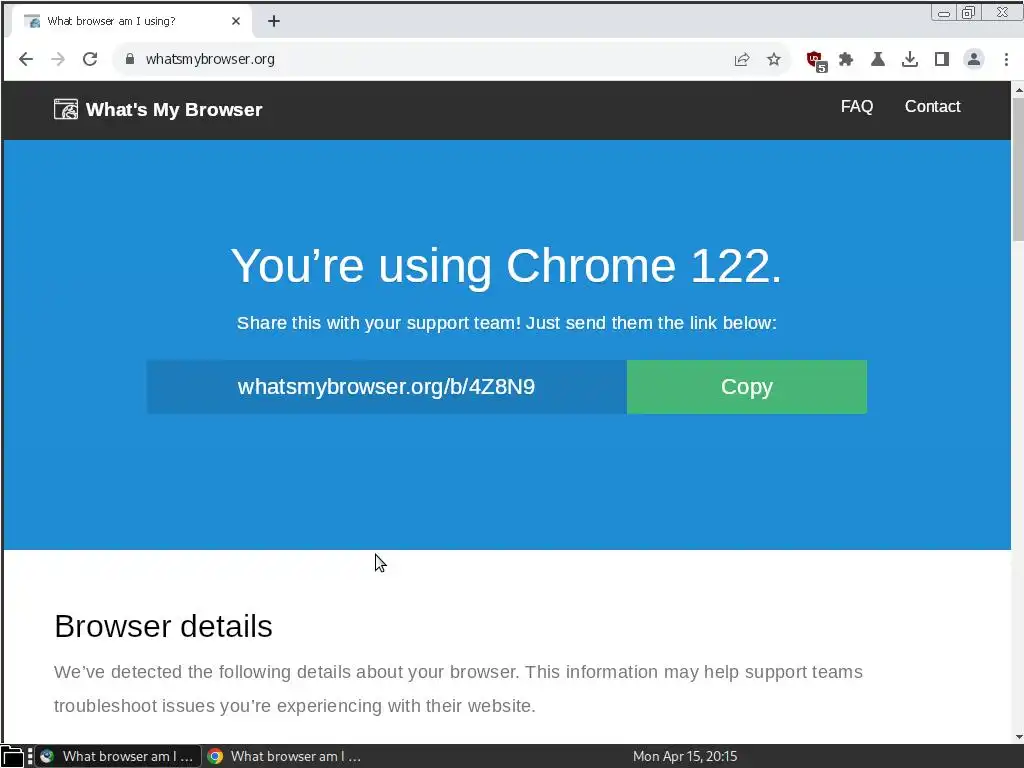Click the page's vertical scrollbar thumb

point(1017,169)
